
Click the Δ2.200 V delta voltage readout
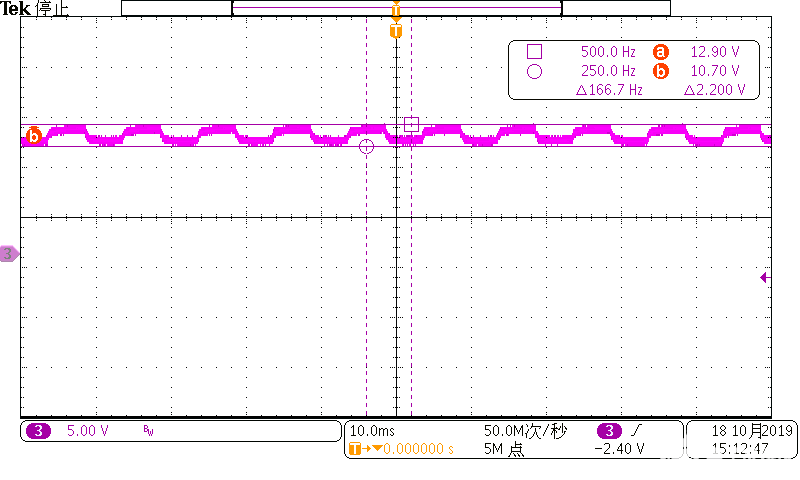[x=714, y=90]
